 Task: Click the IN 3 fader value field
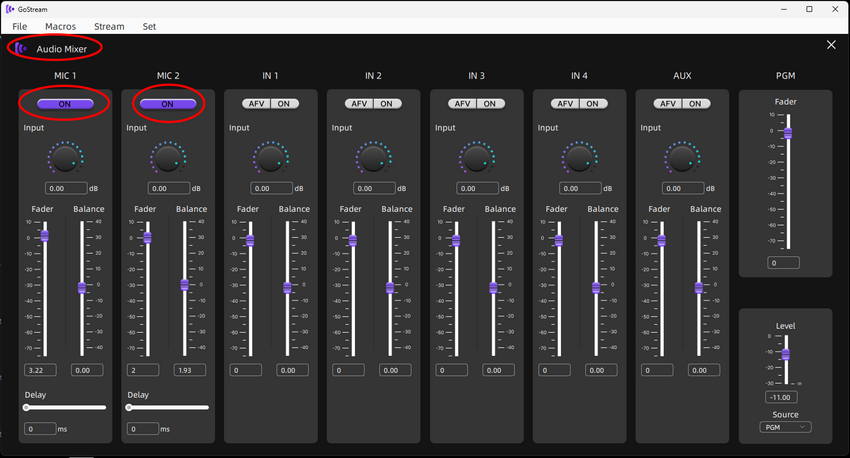pos(452,370)
